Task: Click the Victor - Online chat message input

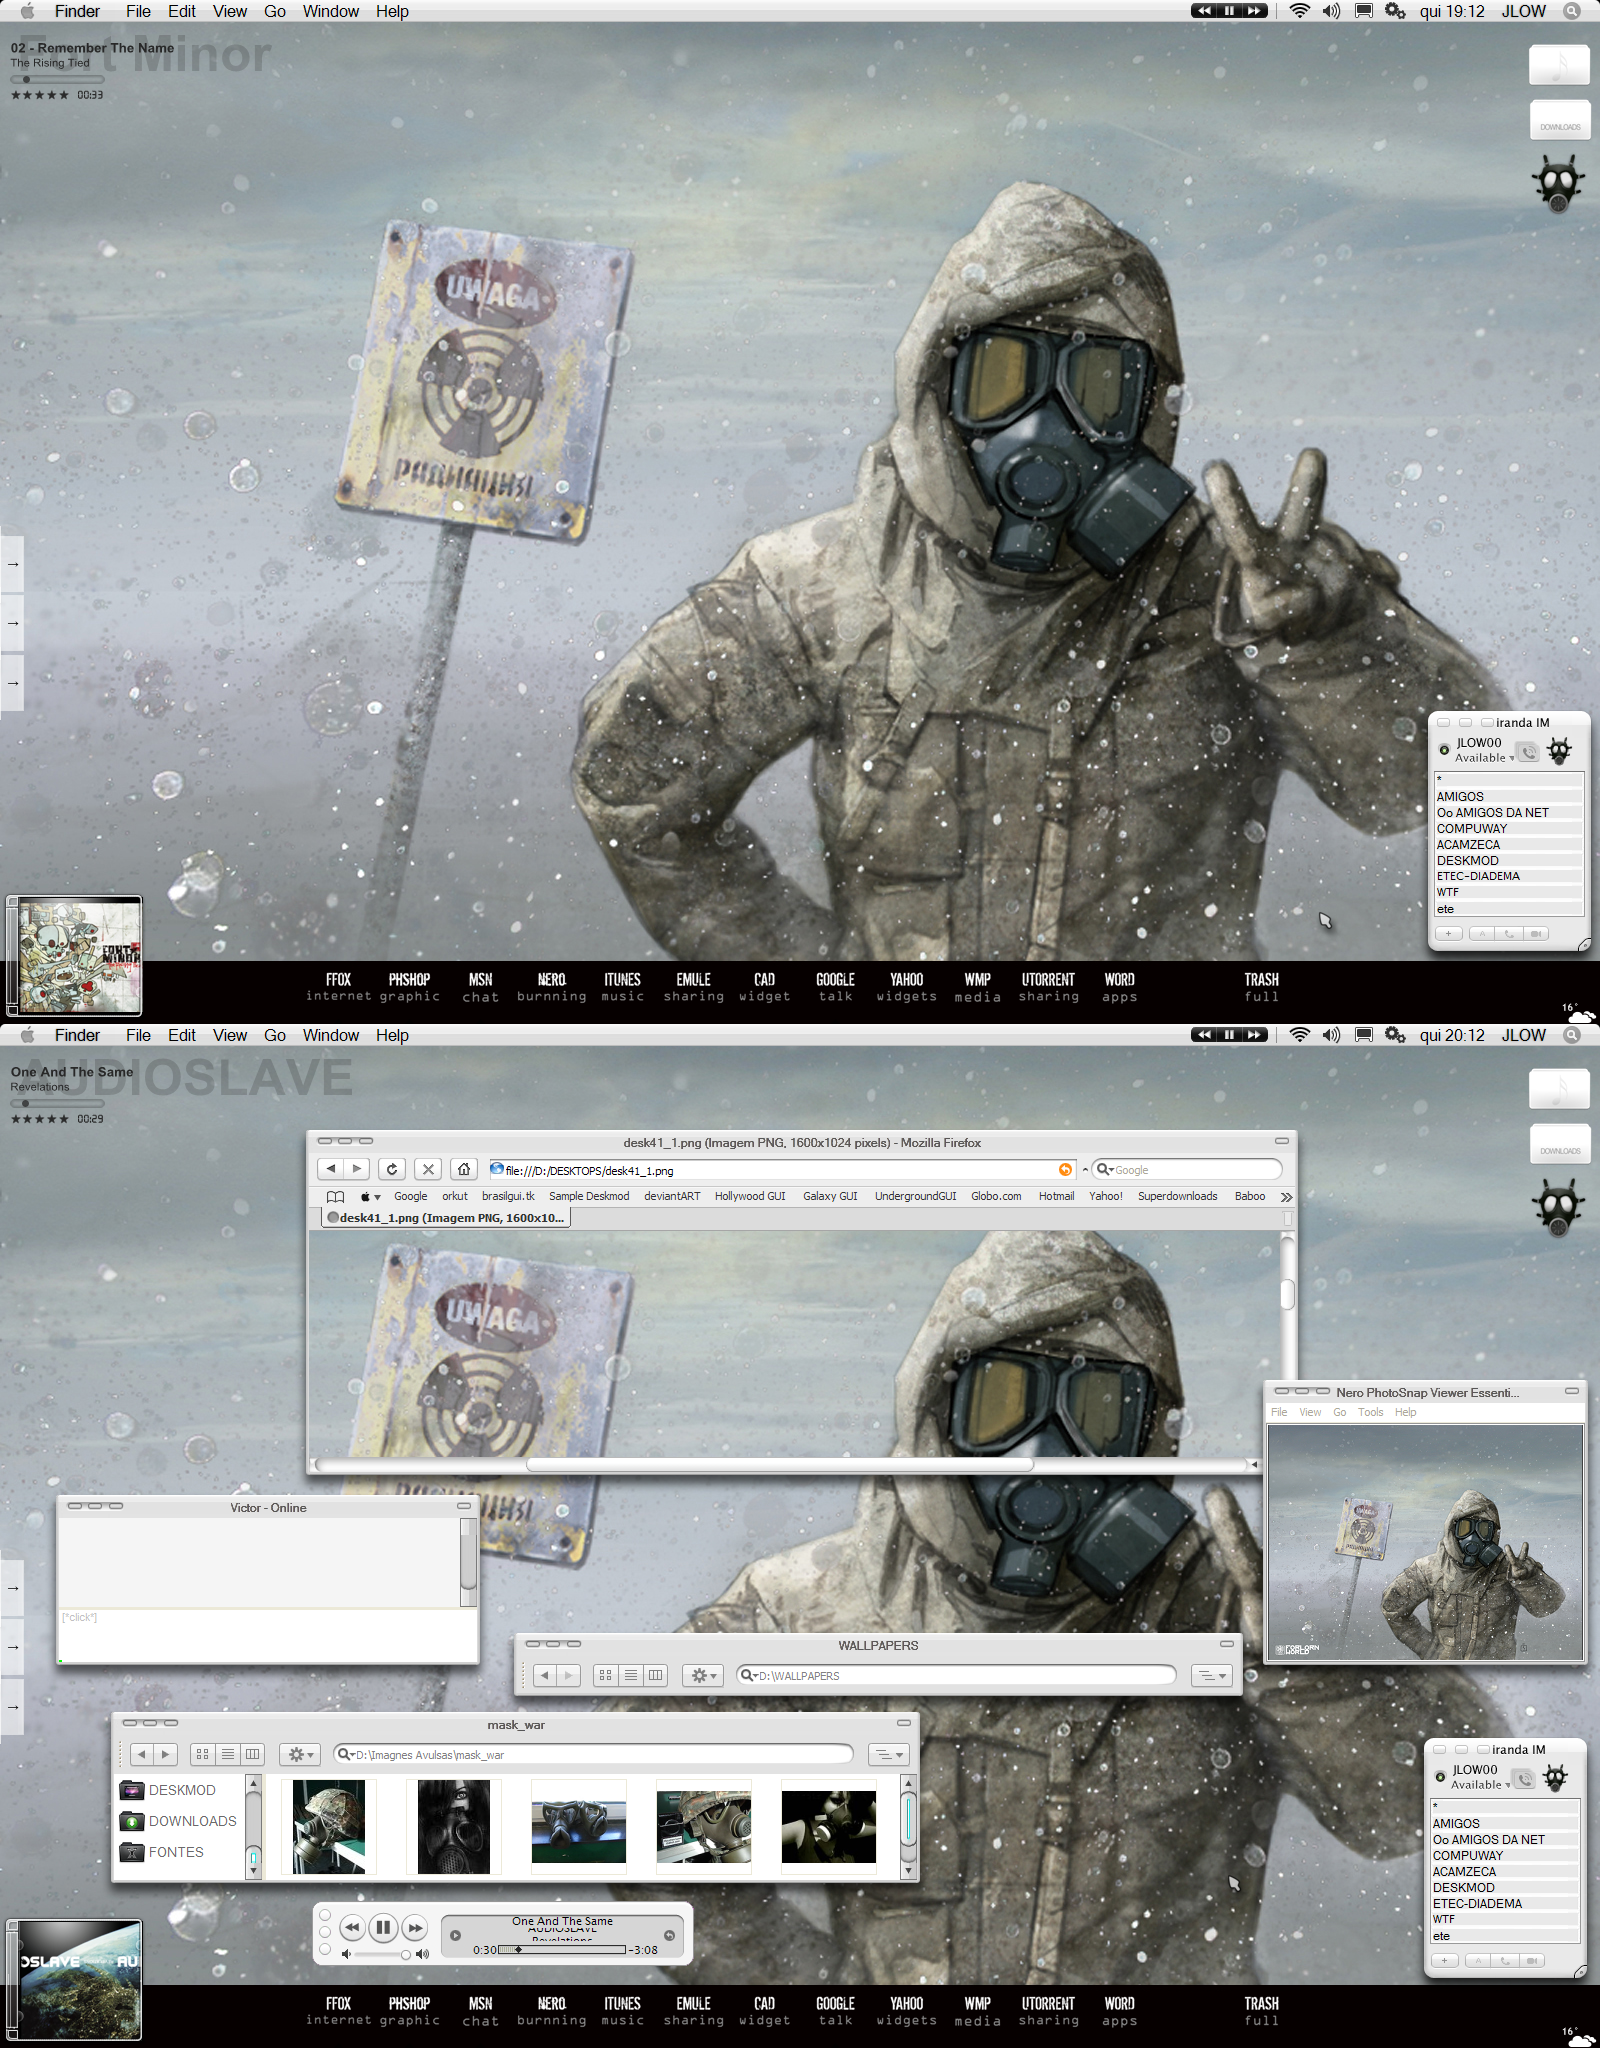Action: [x=267, y=1636]
